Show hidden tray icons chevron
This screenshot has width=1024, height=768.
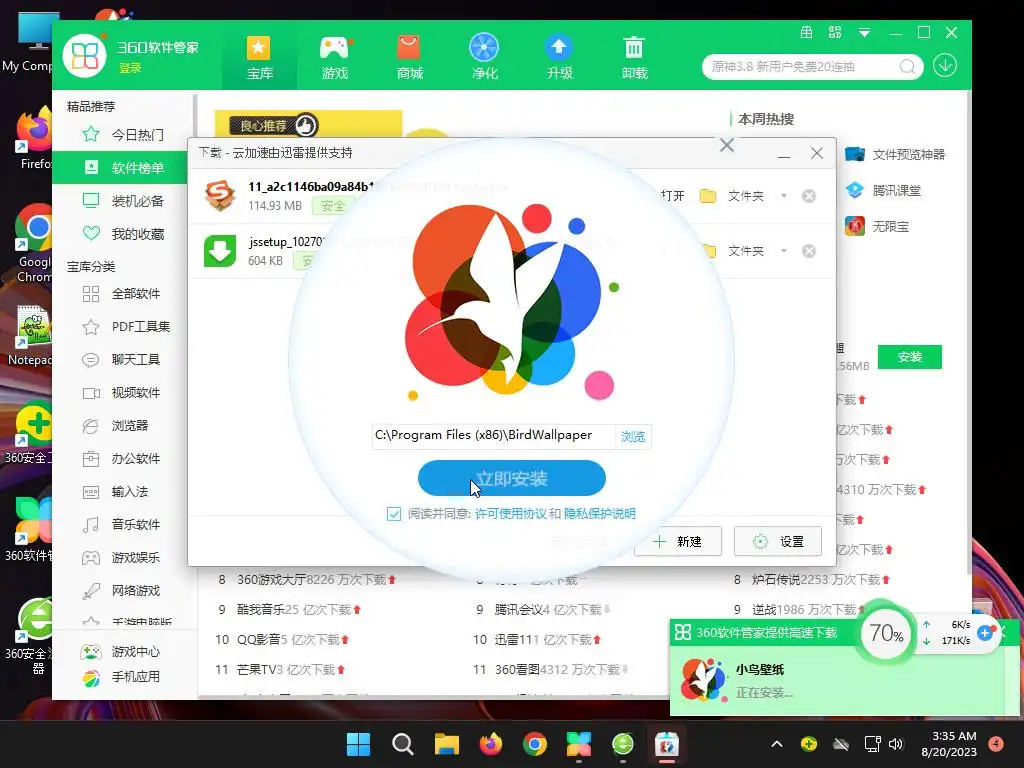776,744
